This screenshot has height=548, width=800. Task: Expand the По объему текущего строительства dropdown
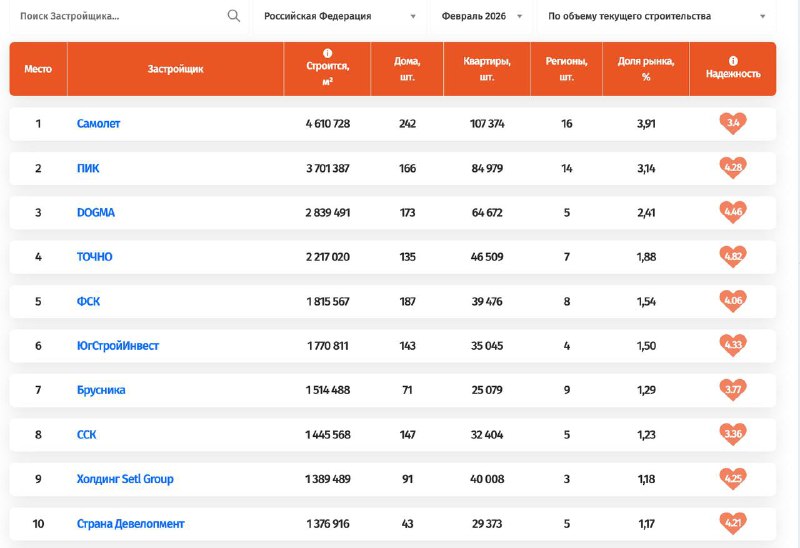(x=656, y=17)
